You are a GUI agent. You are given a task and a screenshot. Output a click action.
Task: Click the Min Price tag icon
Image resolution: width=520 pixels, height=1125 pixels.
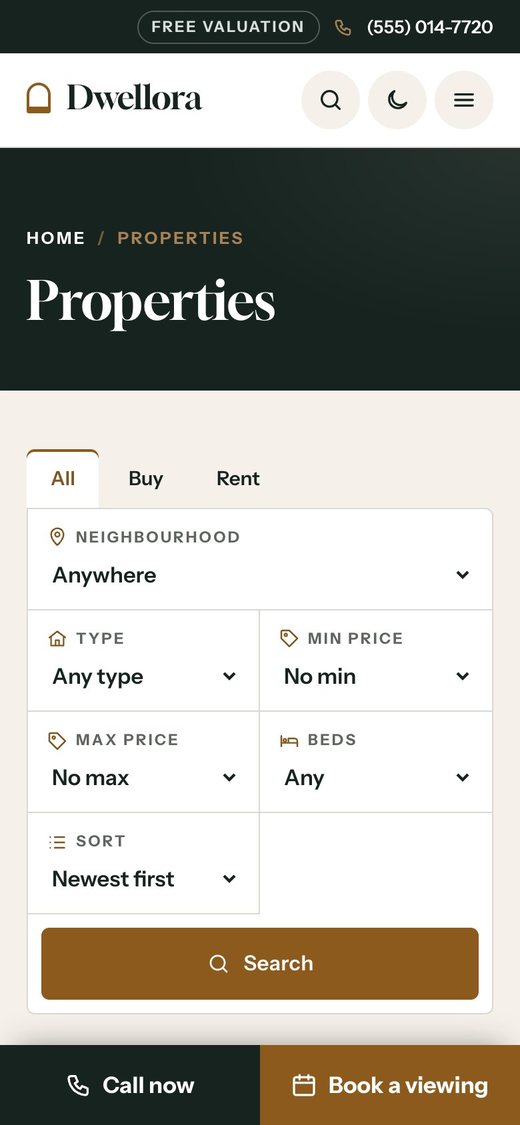click(289, 639)
